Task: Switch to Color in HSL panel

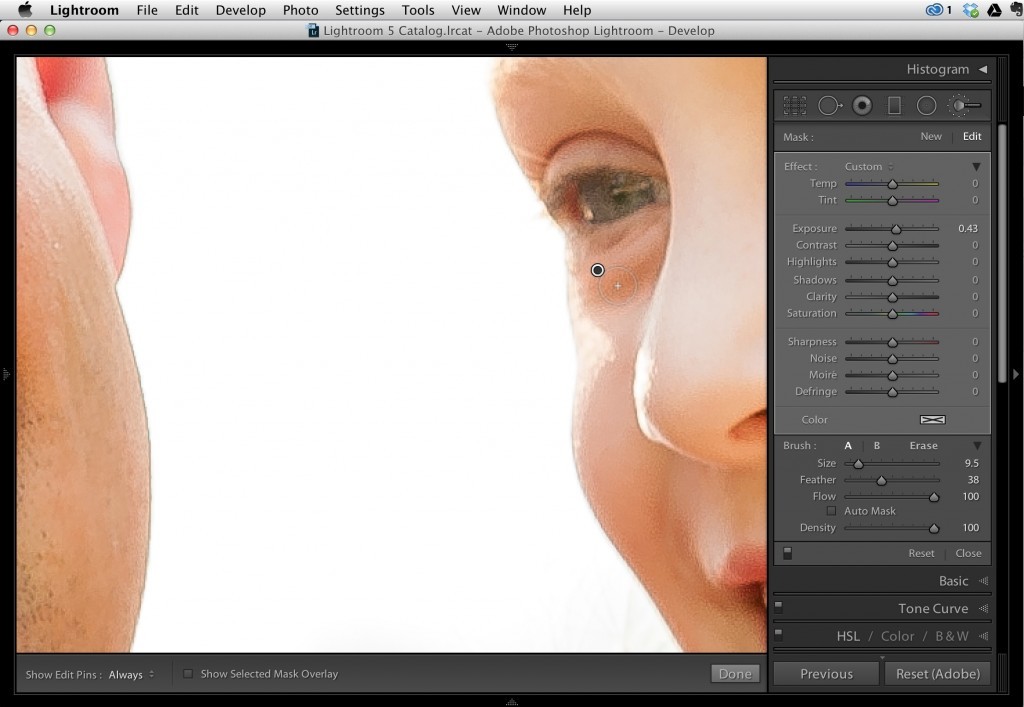Action: point(897,636)
